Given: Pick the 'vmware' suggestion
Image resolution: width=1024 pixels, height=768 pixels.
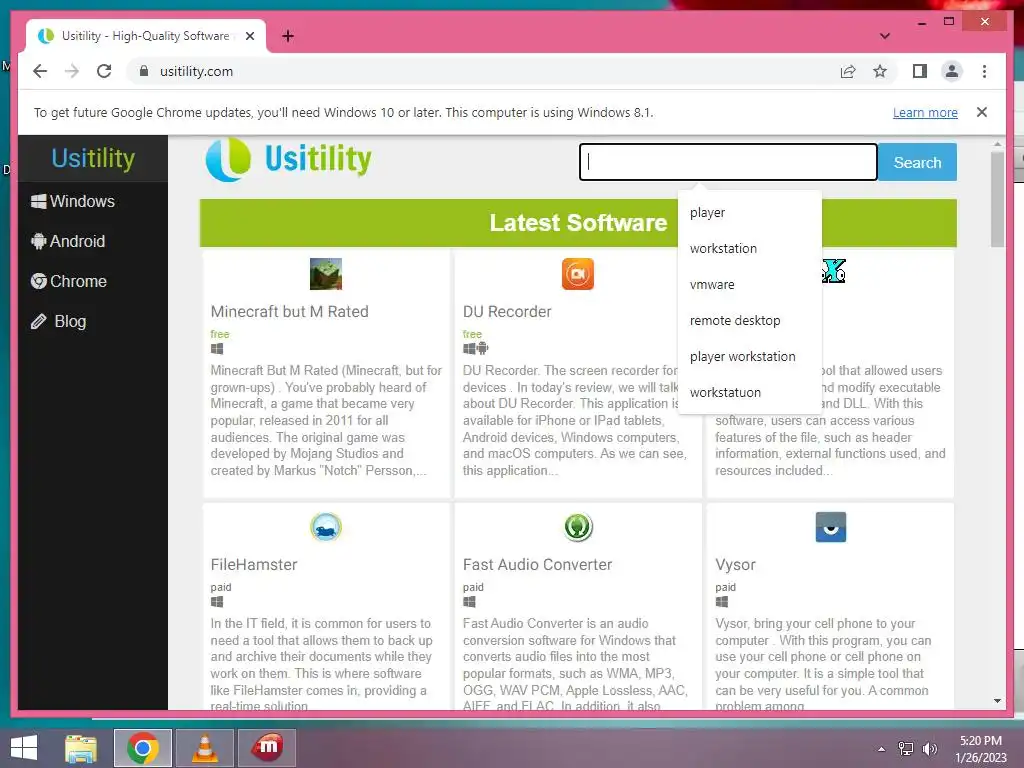Looking at the screenshot, I should (x=750, y=285).
